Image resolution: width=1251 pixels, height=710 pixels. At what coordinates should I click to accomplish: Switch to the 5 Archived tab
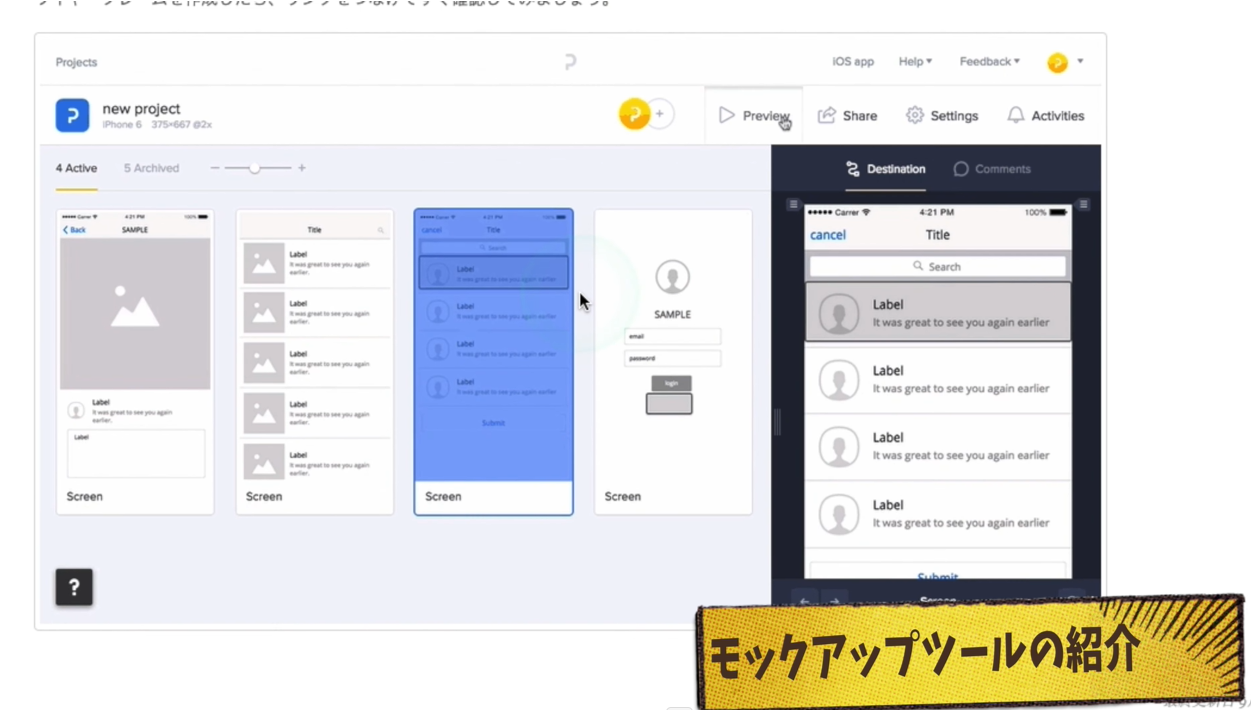click(x=151, y=168)
